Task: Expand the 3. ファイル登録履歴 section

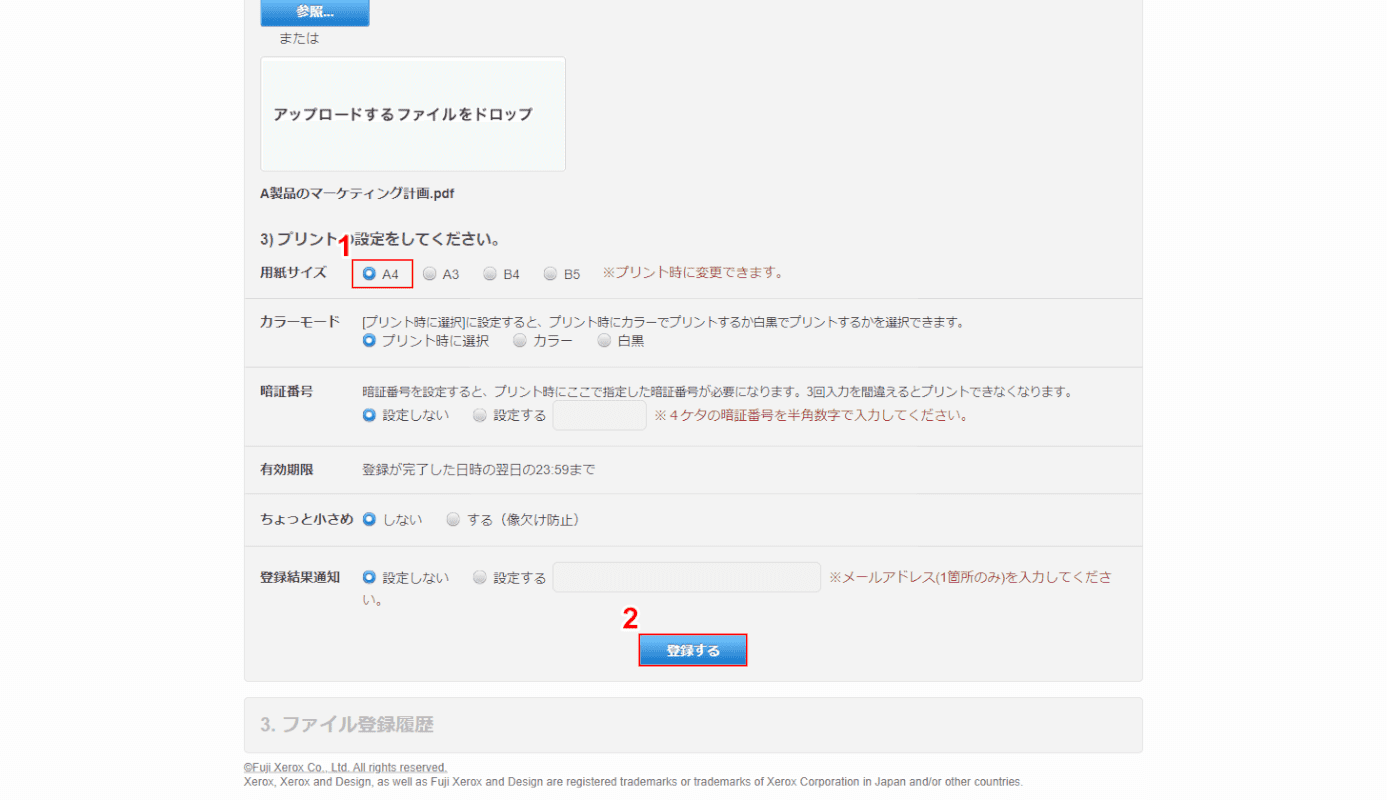Action: tap(693, 725)
